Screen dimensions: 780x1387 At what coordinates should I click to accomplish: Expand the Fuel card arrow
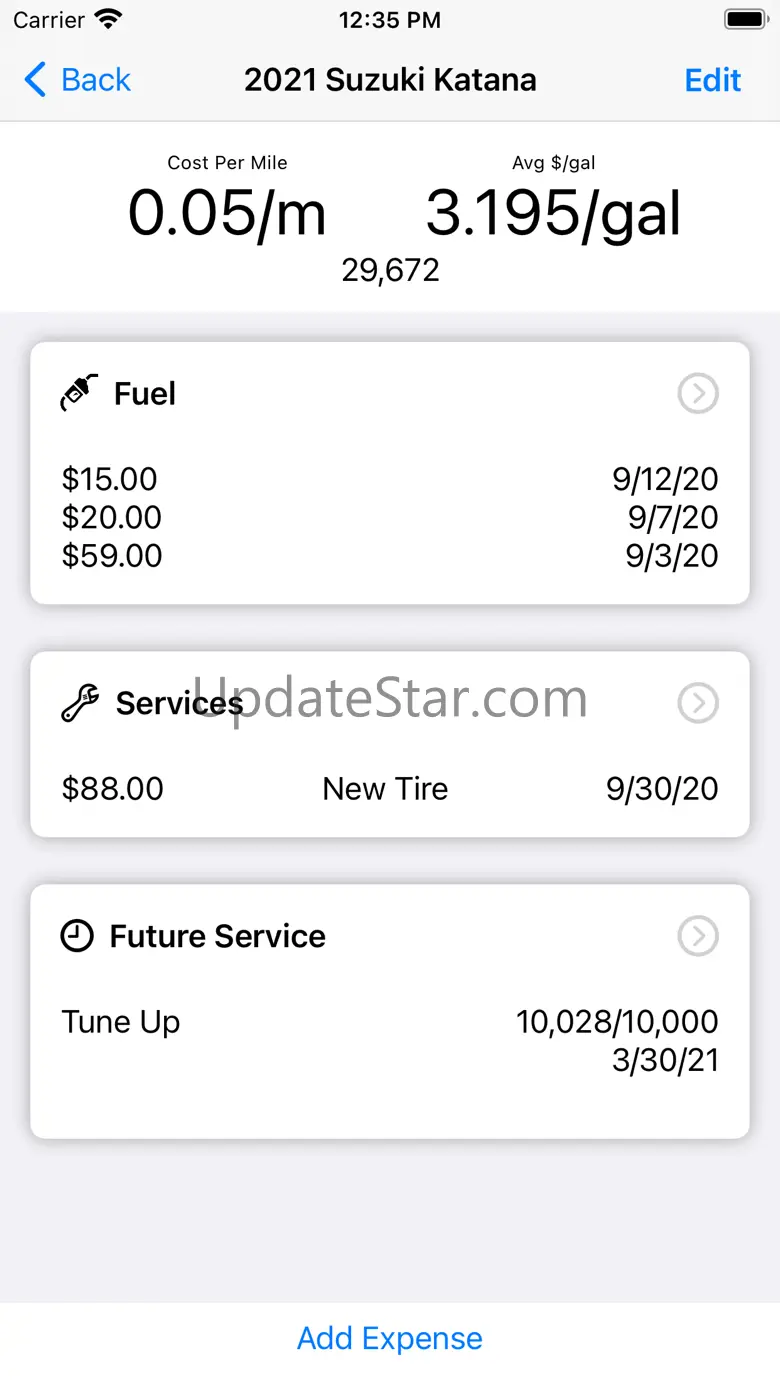(698, 394)
